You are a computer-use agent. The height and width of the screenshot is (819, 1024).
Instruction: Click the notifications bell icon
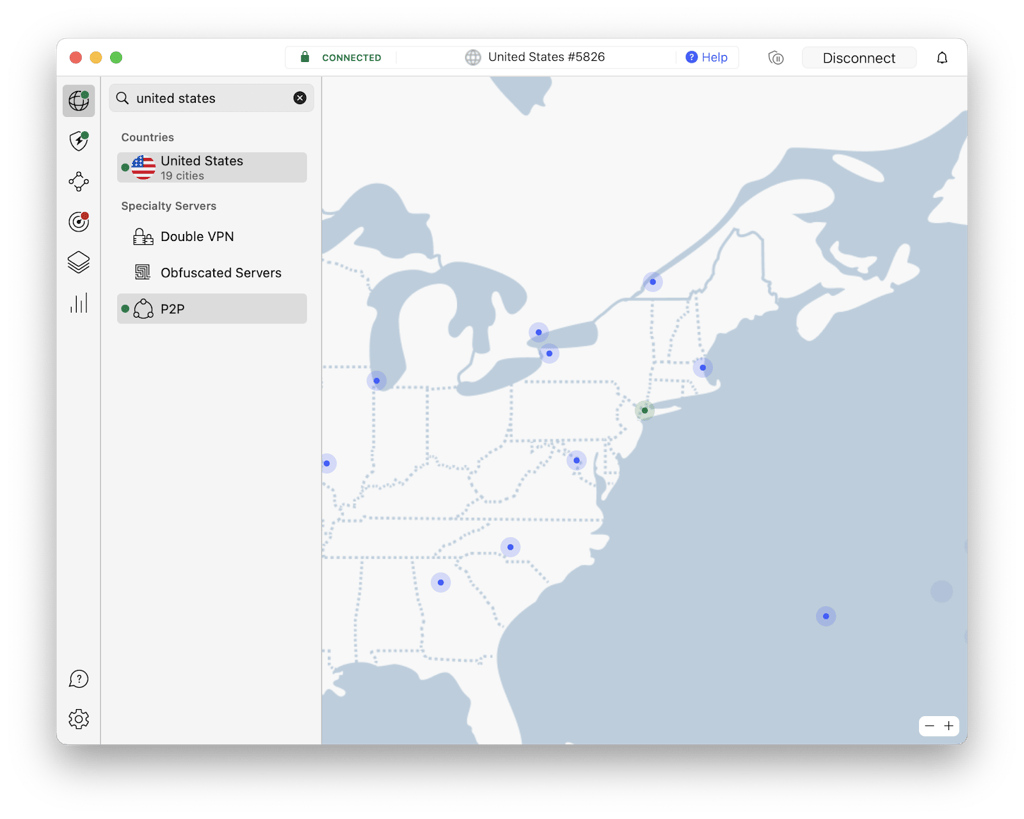pyautogui.click(x=942, y=57)
